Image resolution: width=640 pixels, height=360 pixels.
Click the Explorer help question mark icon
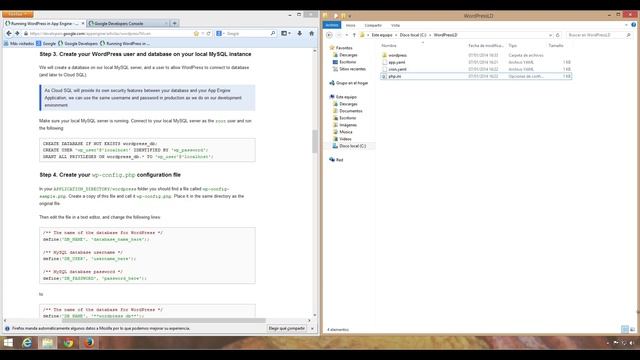pos(633,25)
